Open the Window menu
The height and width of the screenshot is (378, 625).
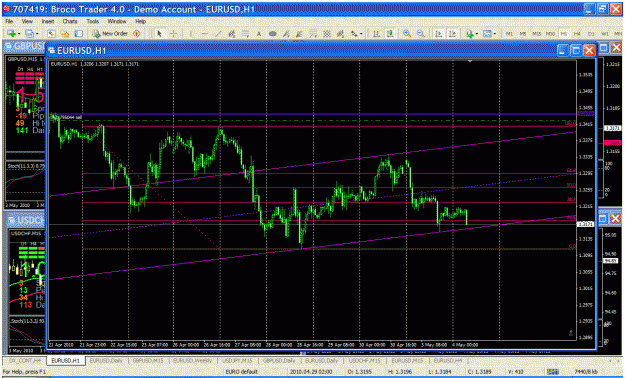click(x=117, y=22)
